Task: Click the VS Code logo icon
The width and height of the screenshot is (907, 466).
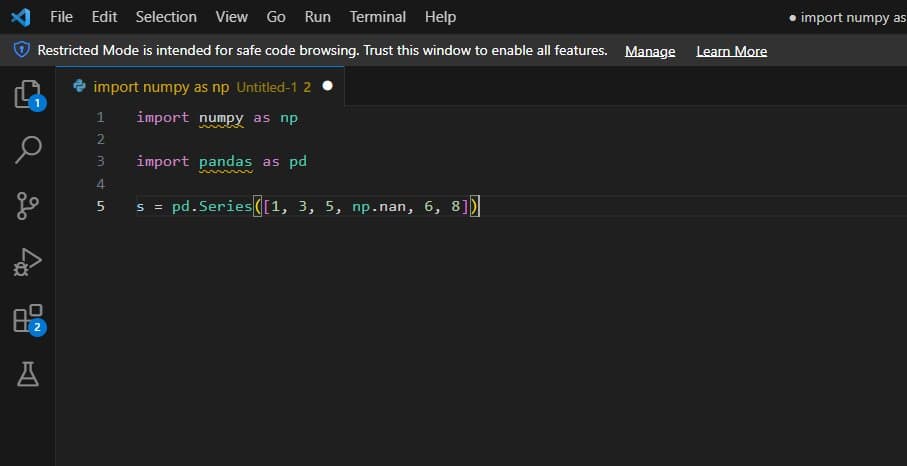Action: (x=20, y=17)
